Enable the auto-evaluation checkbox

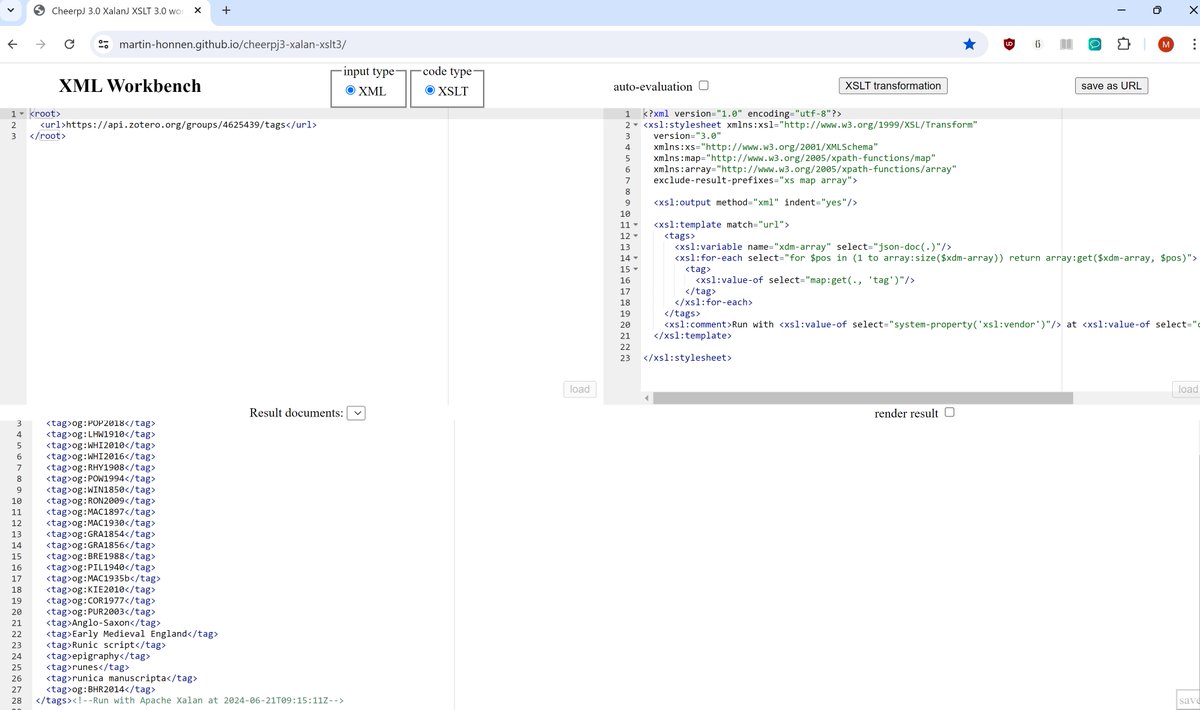click(704, 86)
